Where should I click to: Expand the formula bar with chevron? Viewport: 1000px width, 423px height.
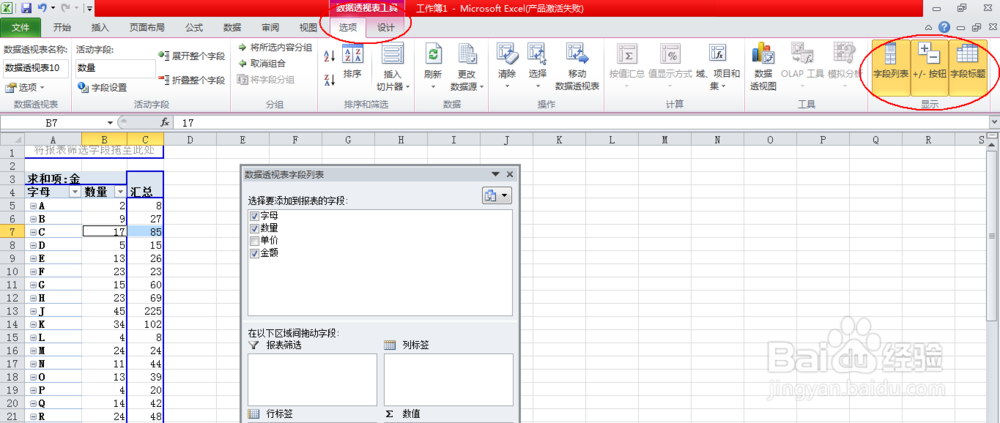pos(994,122)
